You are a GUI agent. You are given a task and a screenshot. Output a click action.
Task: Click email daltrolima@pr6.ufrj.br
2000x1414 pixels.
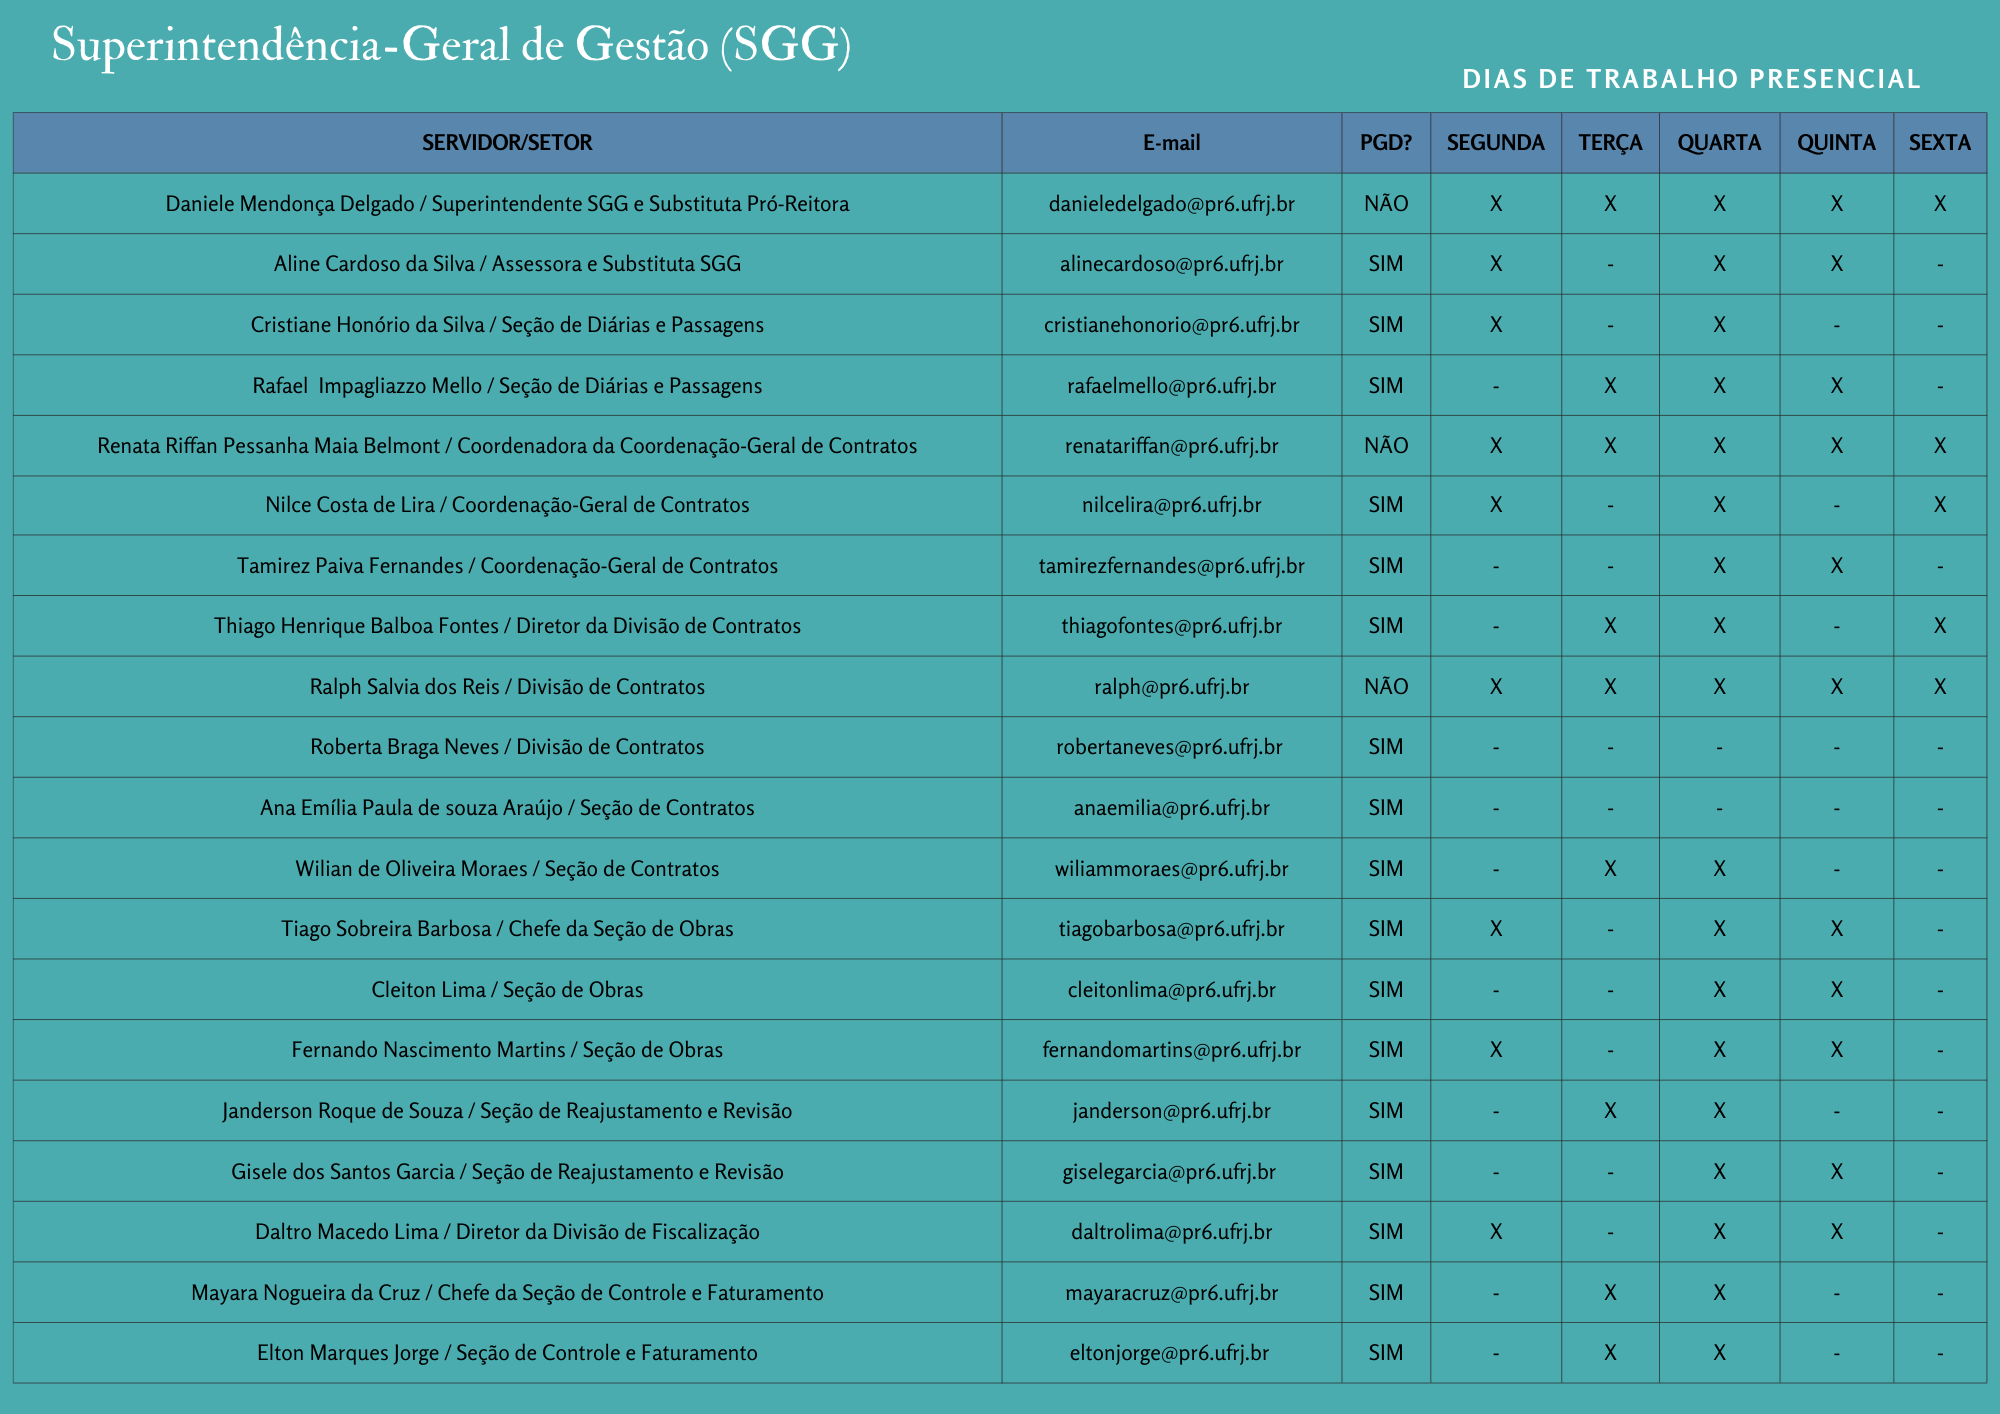tap(1172, 1232)
